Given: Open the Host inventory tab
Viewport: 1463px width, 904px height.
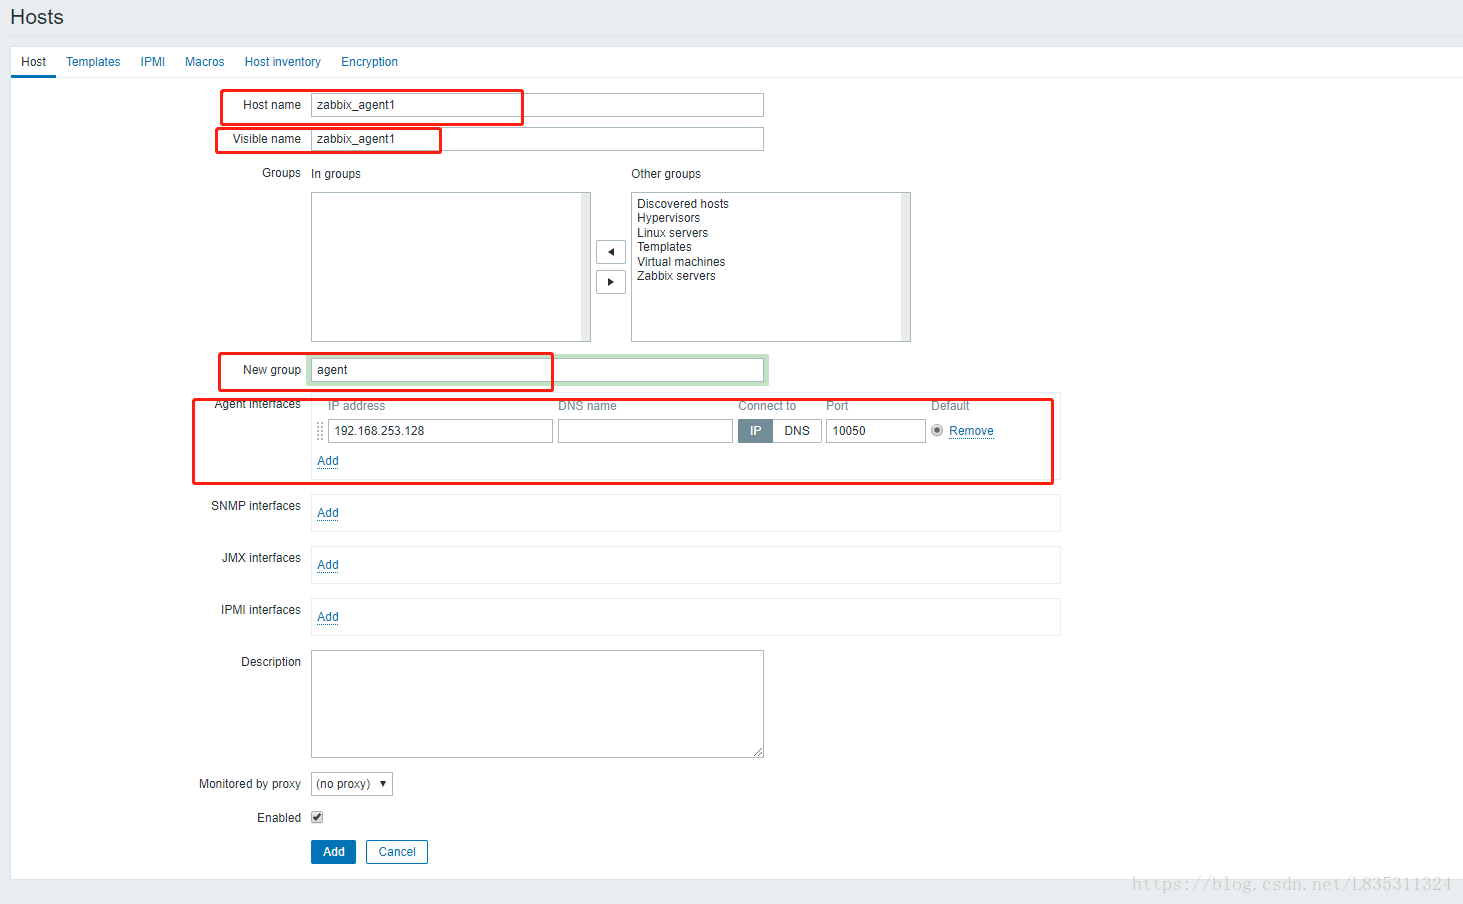Looking at the screenshot, I should pos(283,62).
